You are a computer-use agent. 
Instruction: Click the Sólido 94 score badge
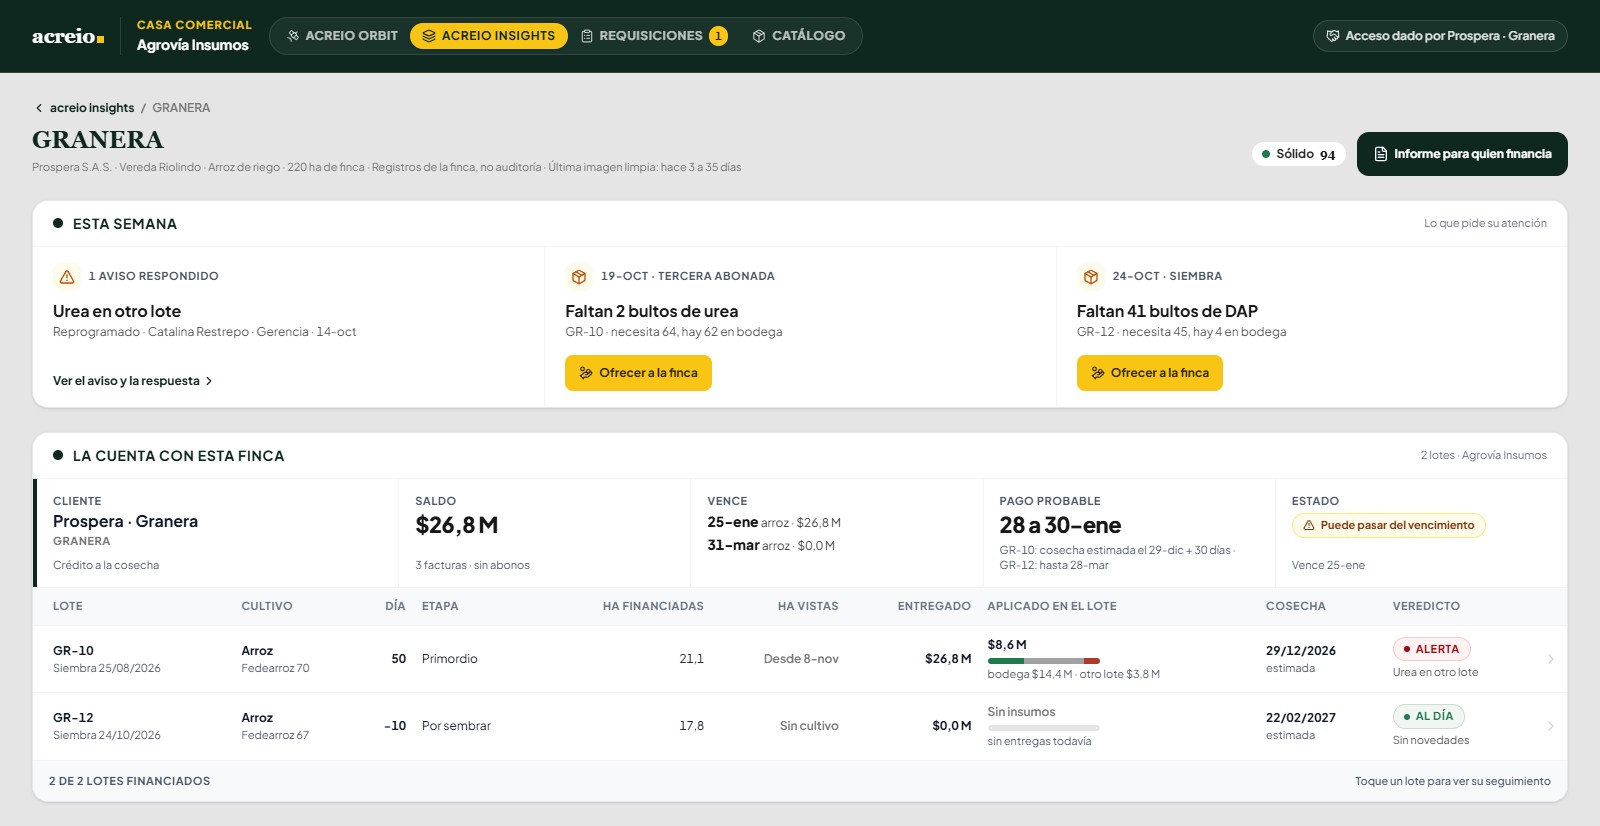tap(1299, 154)
